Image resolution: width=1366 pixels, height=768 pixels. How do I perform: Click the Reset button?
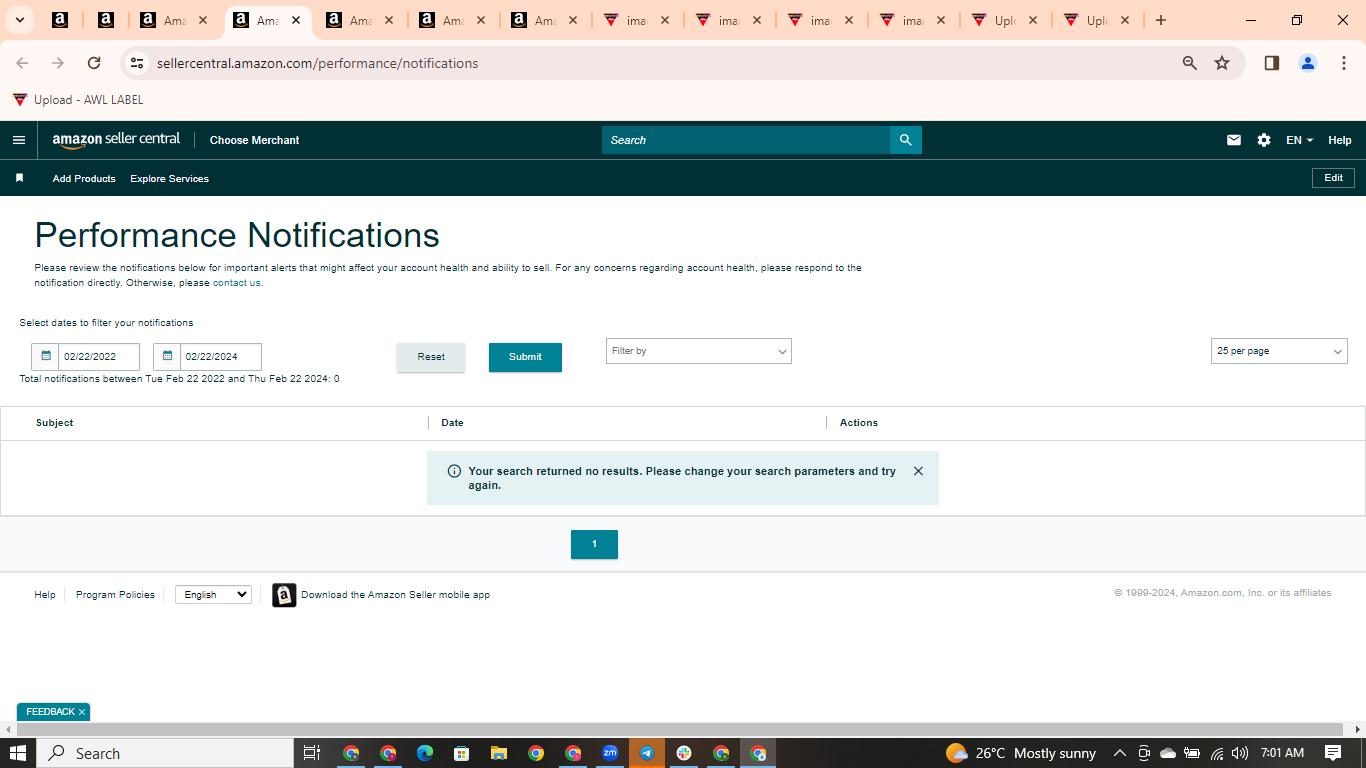tap(431, 357)
